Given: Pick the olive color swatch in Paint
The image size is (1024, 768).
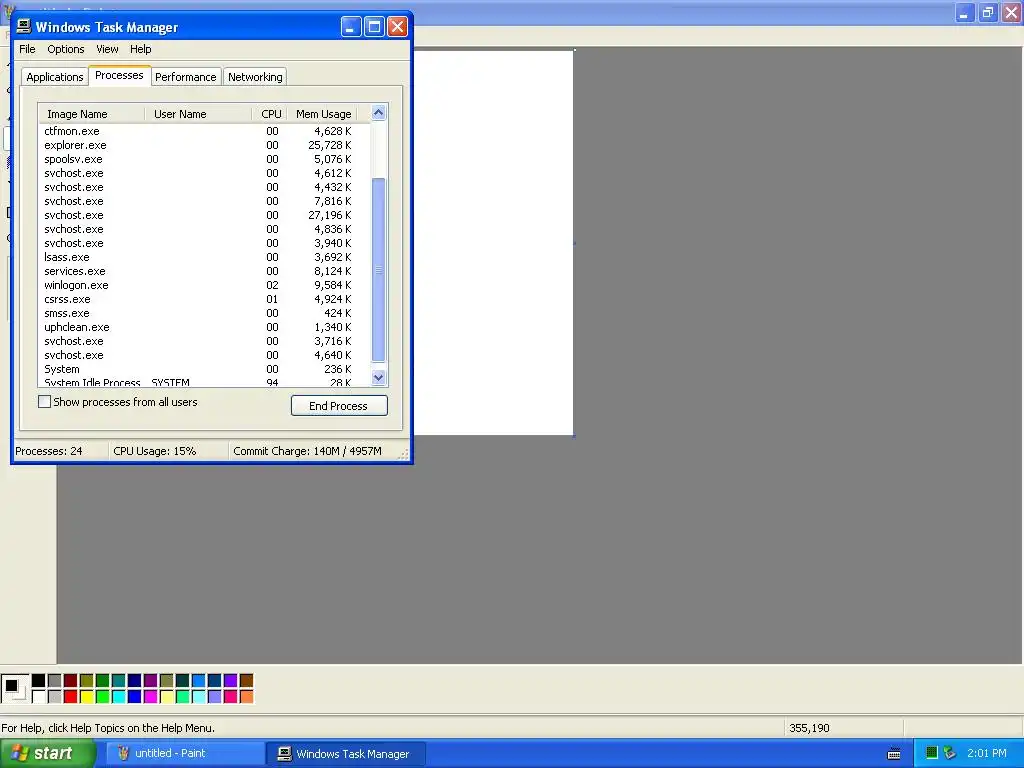Looking at the screenshot, I should pyautogui.click(x=86, y=680).
